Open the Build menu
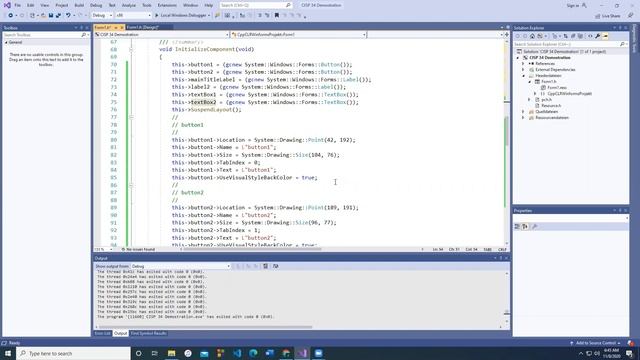The height and width of the screenshot is (360, 640). [x=79, y=5]
